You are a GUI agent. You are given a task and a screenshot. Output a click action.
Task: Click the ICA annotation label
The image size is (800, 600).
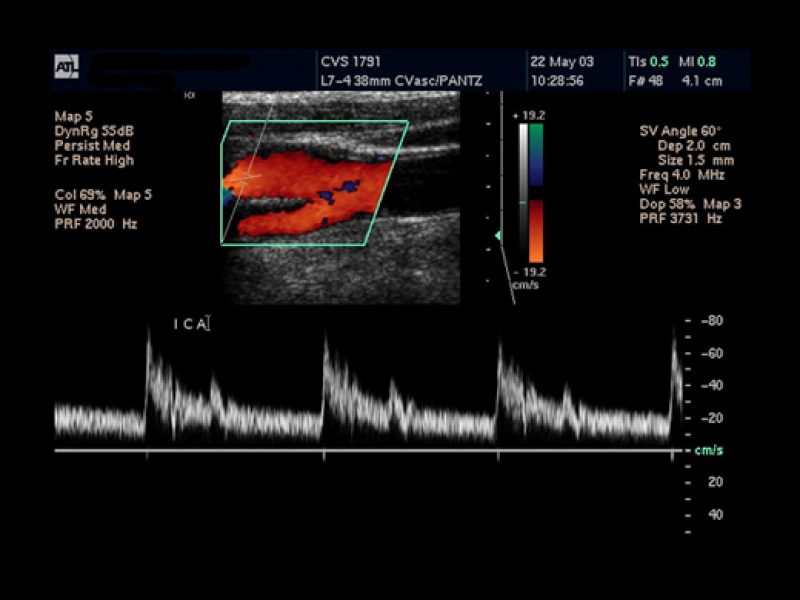(190, 323)
